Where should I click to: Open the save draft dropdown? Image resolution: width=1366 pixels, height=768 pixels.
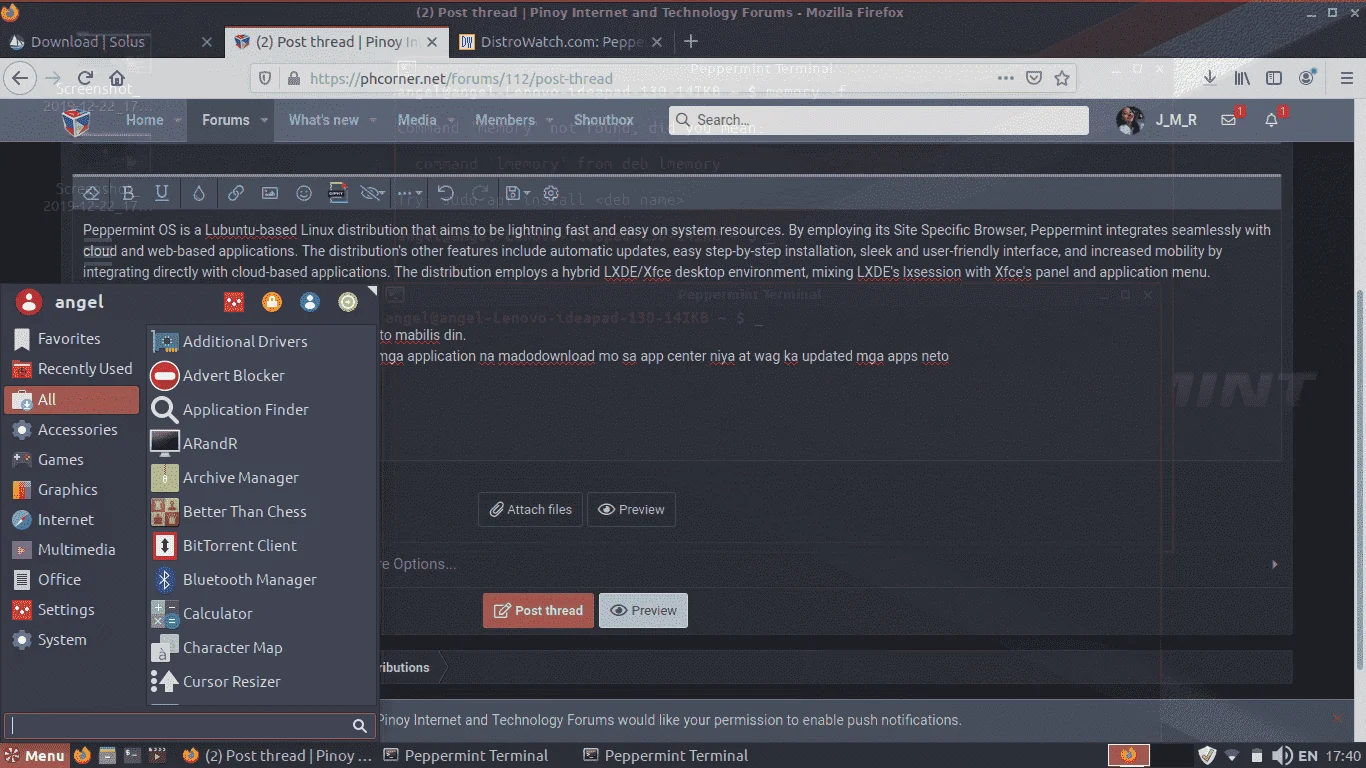(x=517, y=193)
